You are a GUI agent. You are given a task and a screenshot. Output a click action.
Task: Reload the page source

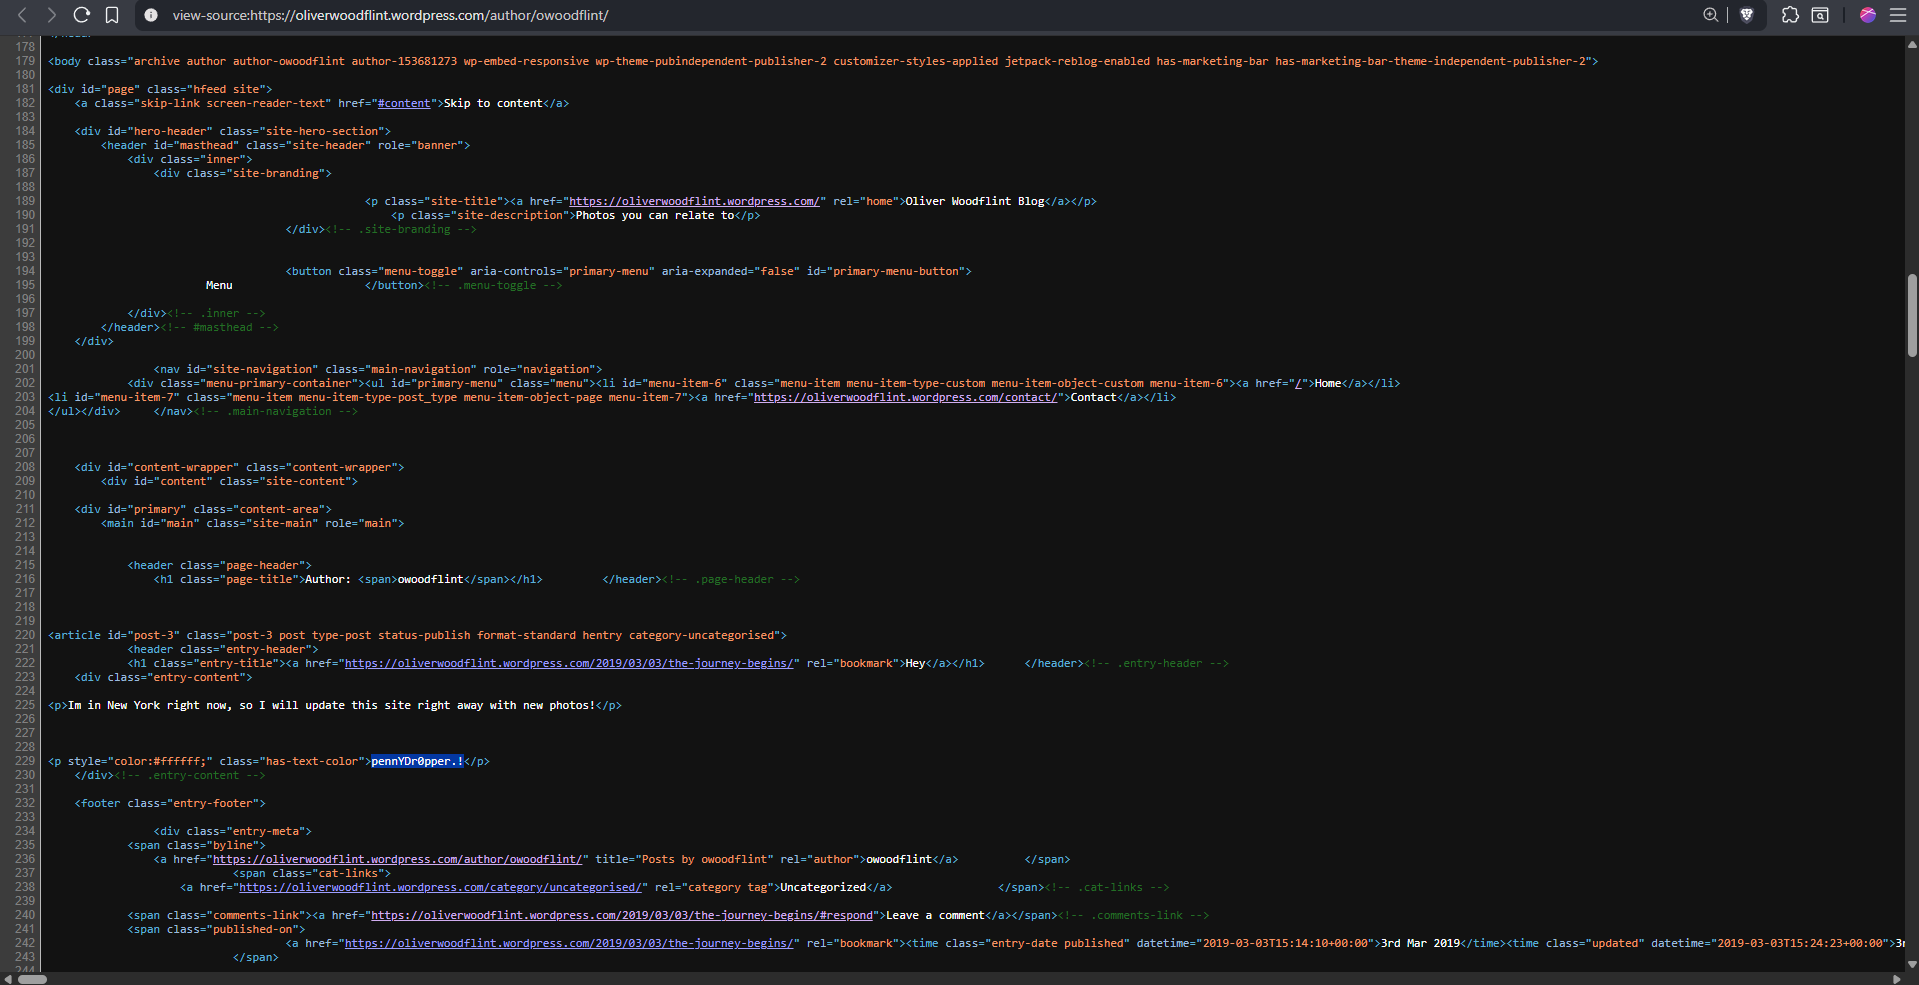[x=82, y=15]
